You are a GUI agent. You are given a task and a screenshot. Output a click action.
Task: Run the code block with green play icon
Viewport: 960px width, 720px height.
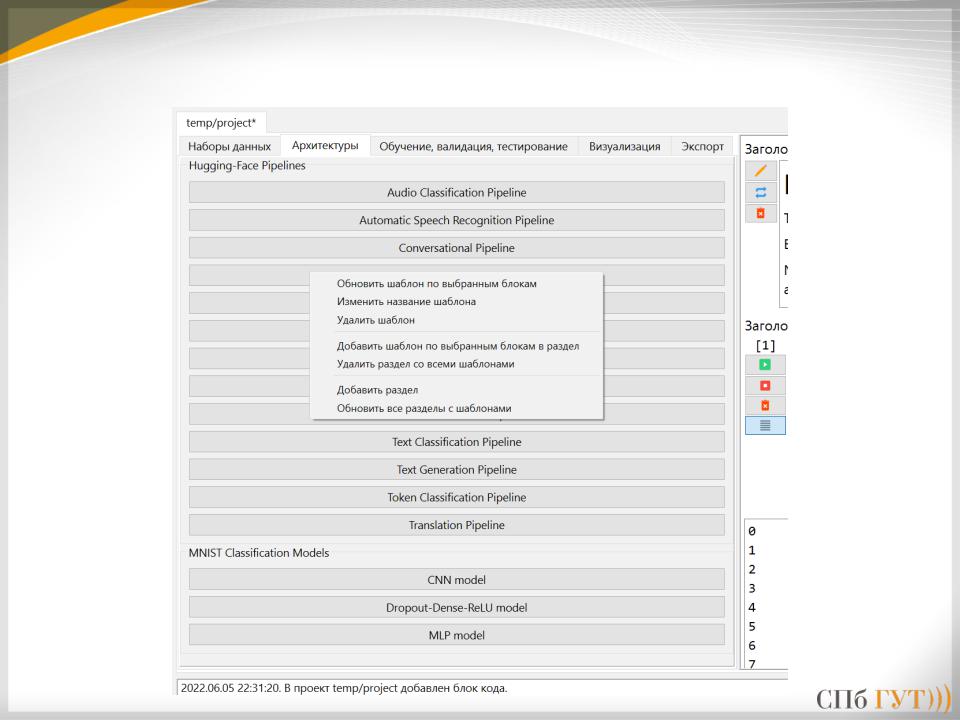tap(765, 364)
